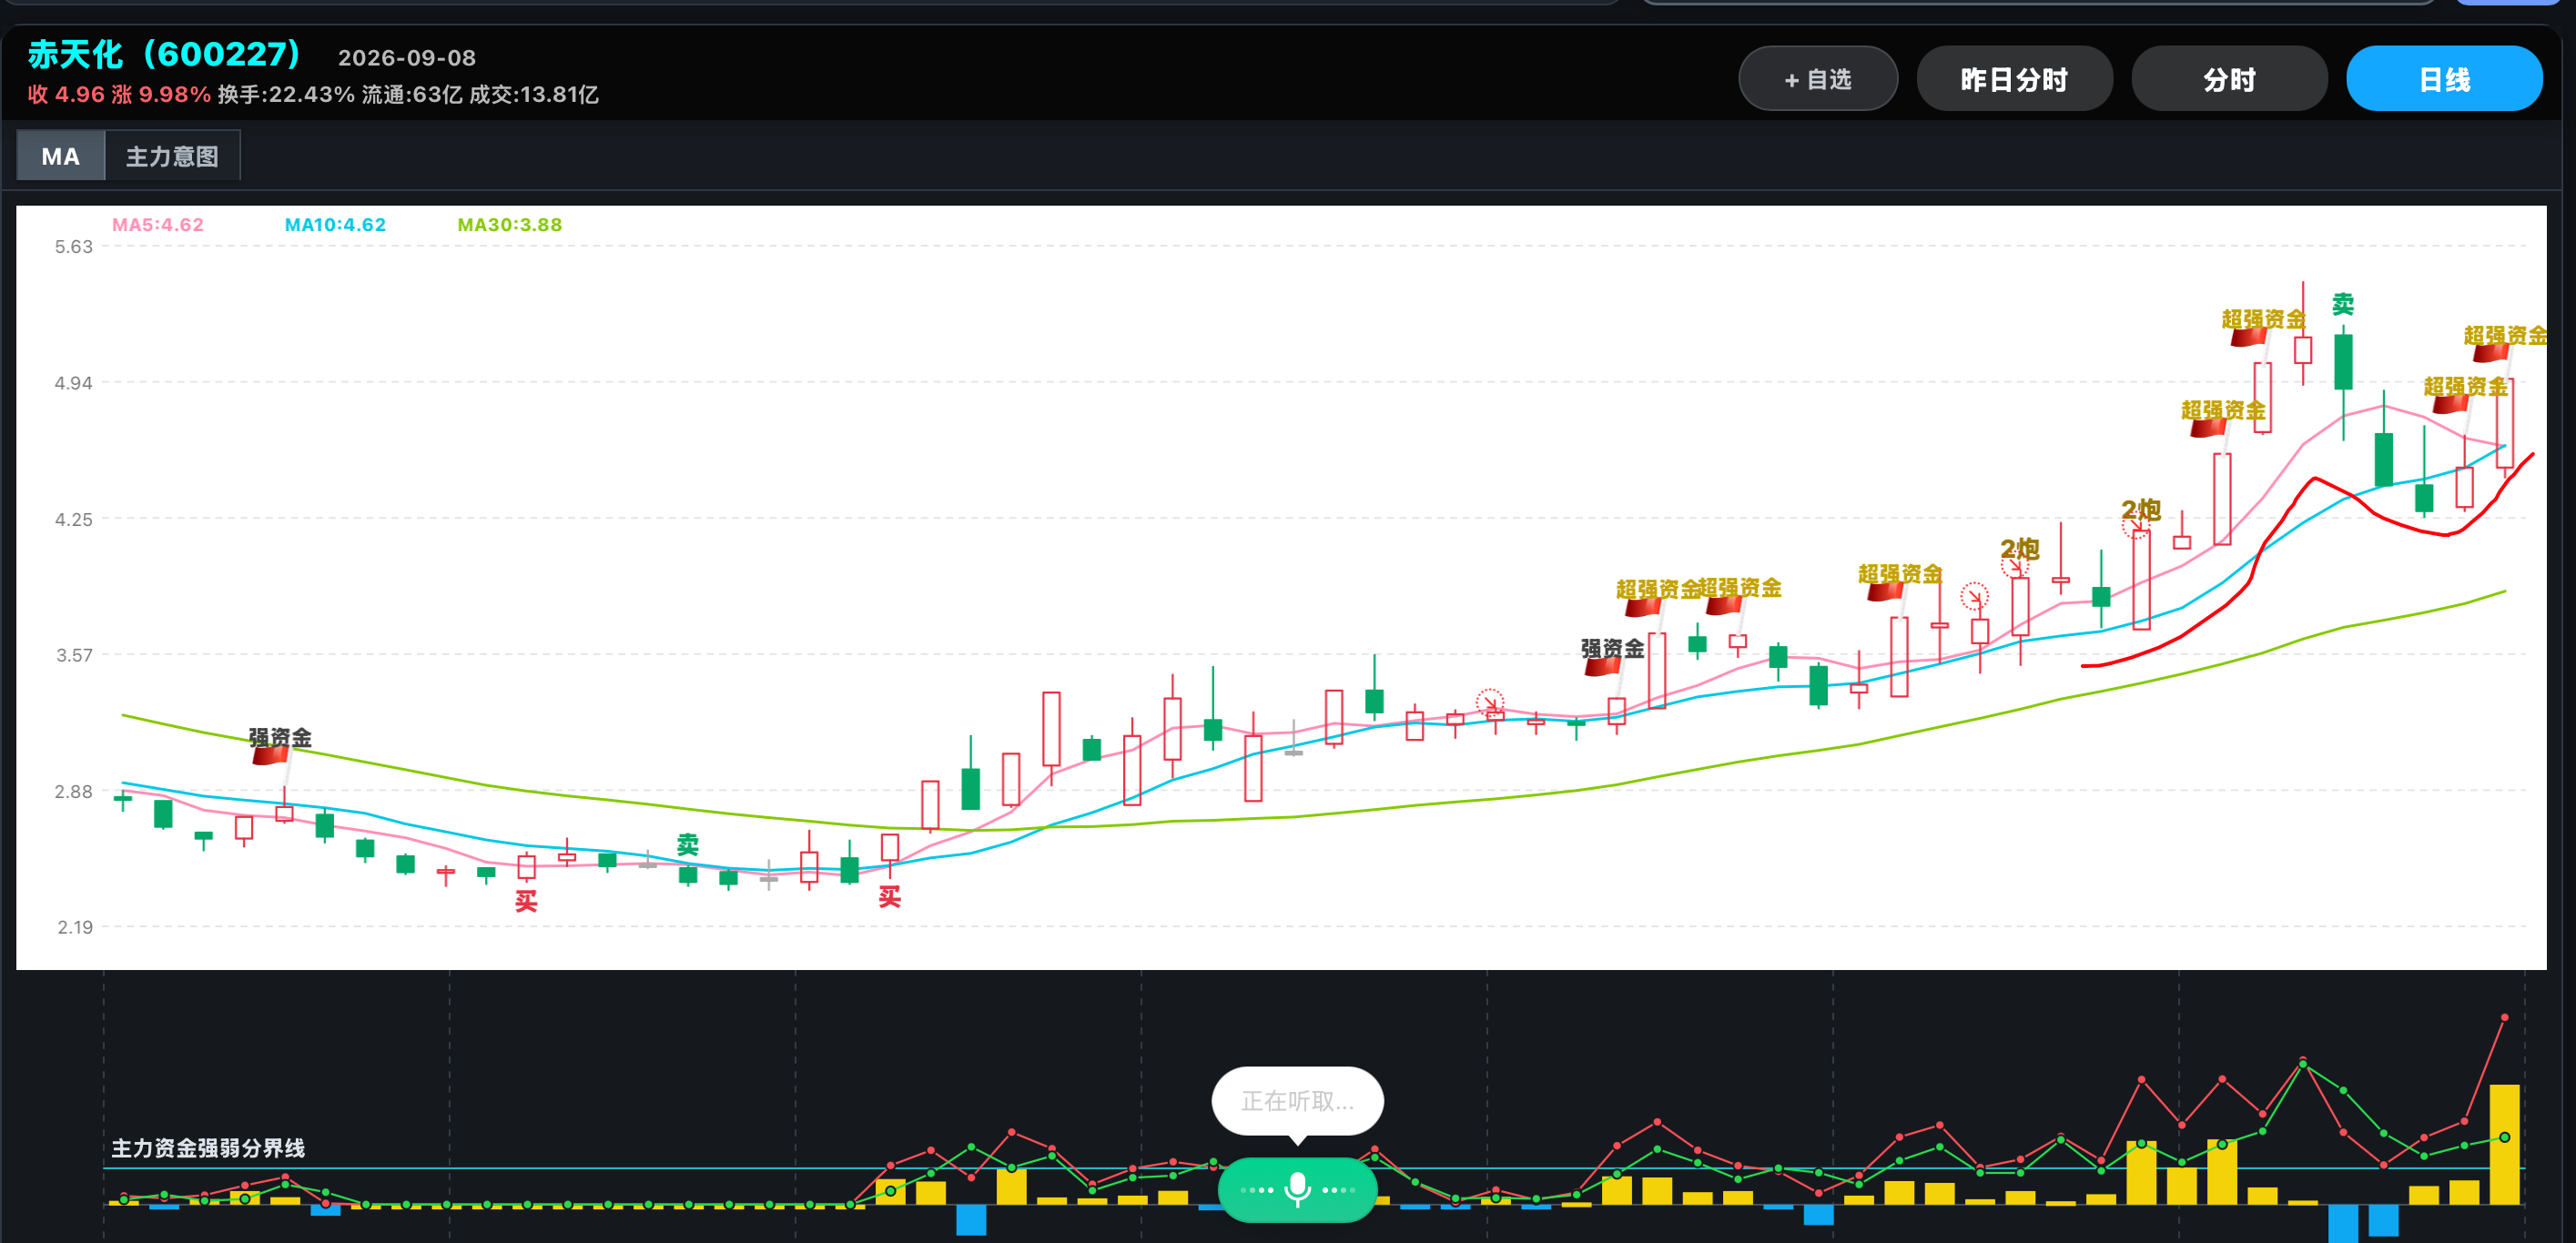2576x1243 pixels.
Task: Click the 强资金 flag icon mid-chart
Action: (1602, 666)
